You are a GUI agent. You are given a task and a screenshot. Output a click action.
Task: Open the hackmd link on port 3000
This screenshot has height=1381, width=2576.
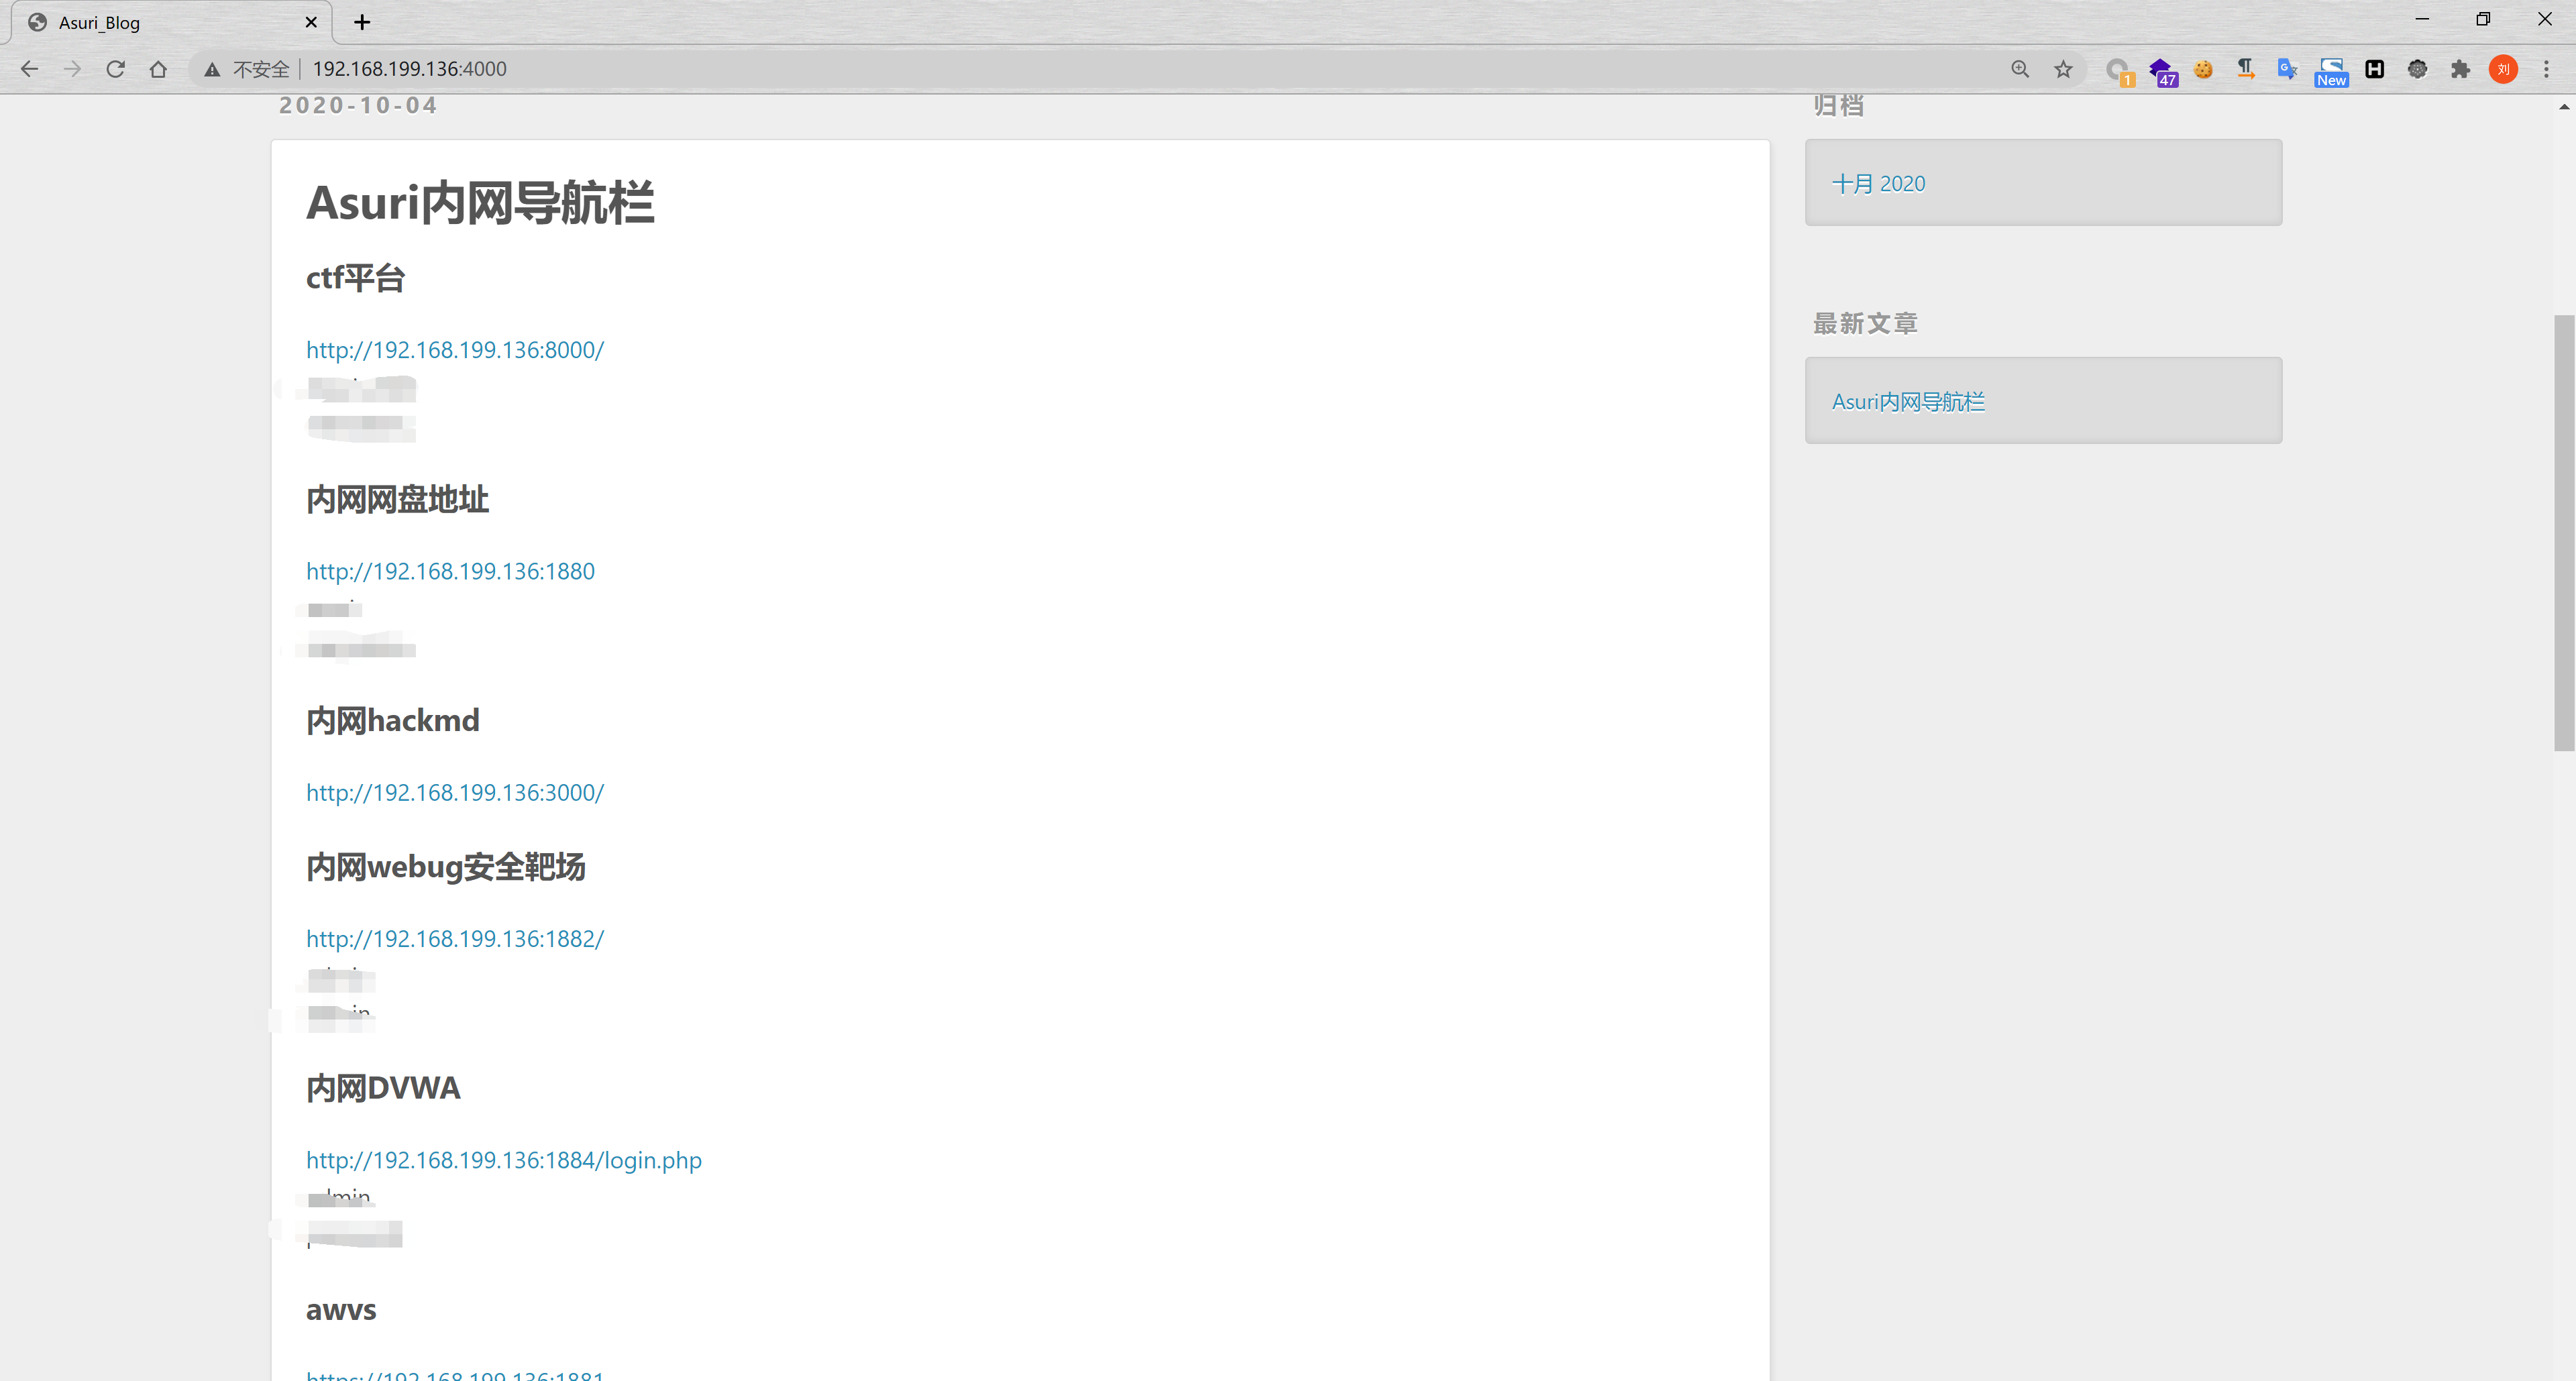[454, 792]
